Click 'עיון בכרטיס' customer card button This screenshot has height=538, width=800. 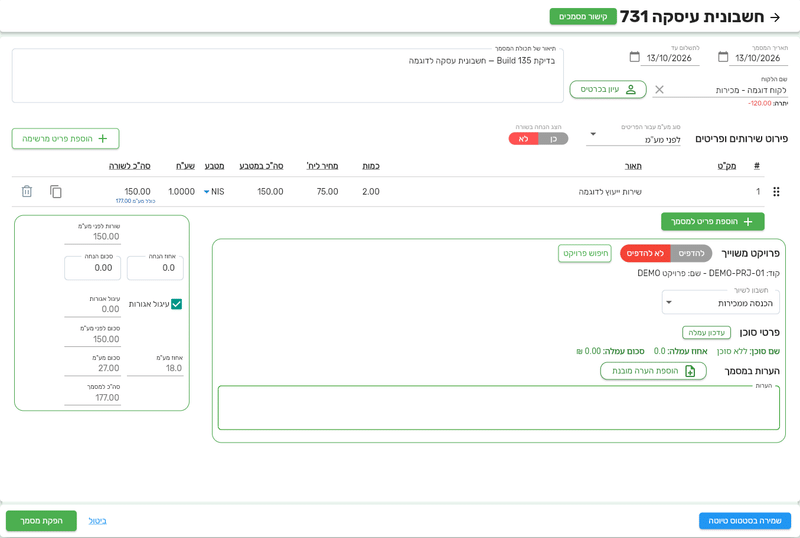(608, 89)
